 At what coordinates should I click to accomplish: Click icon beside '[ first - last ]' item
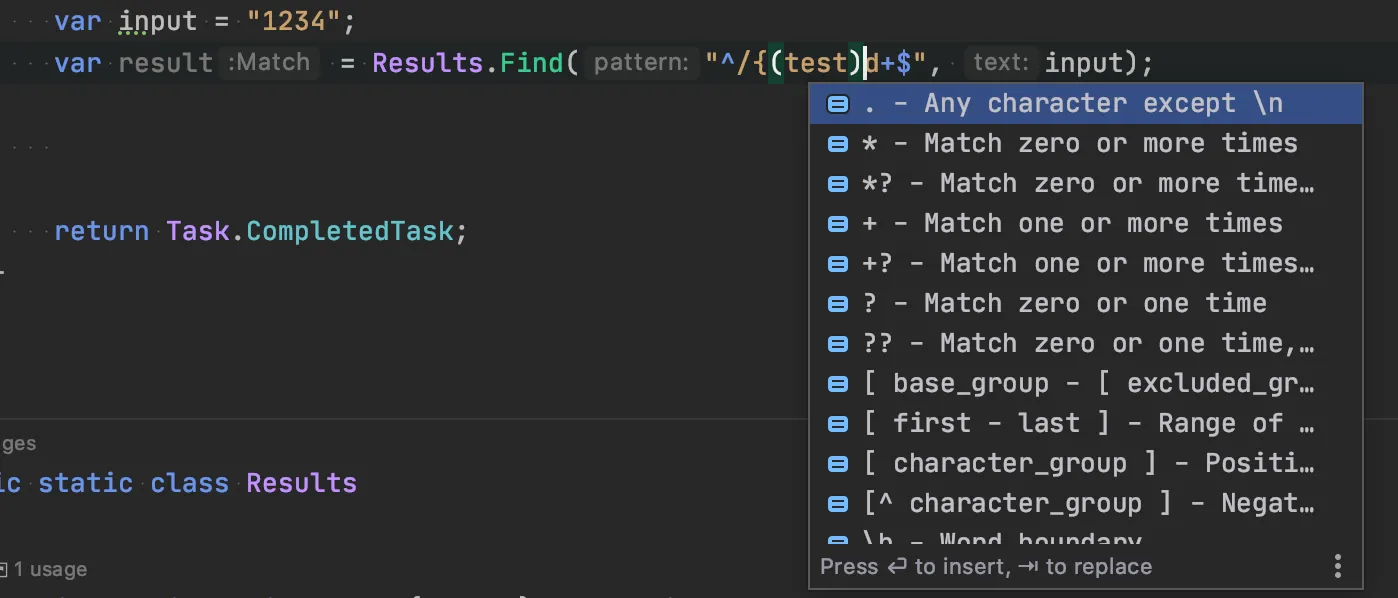838,424
